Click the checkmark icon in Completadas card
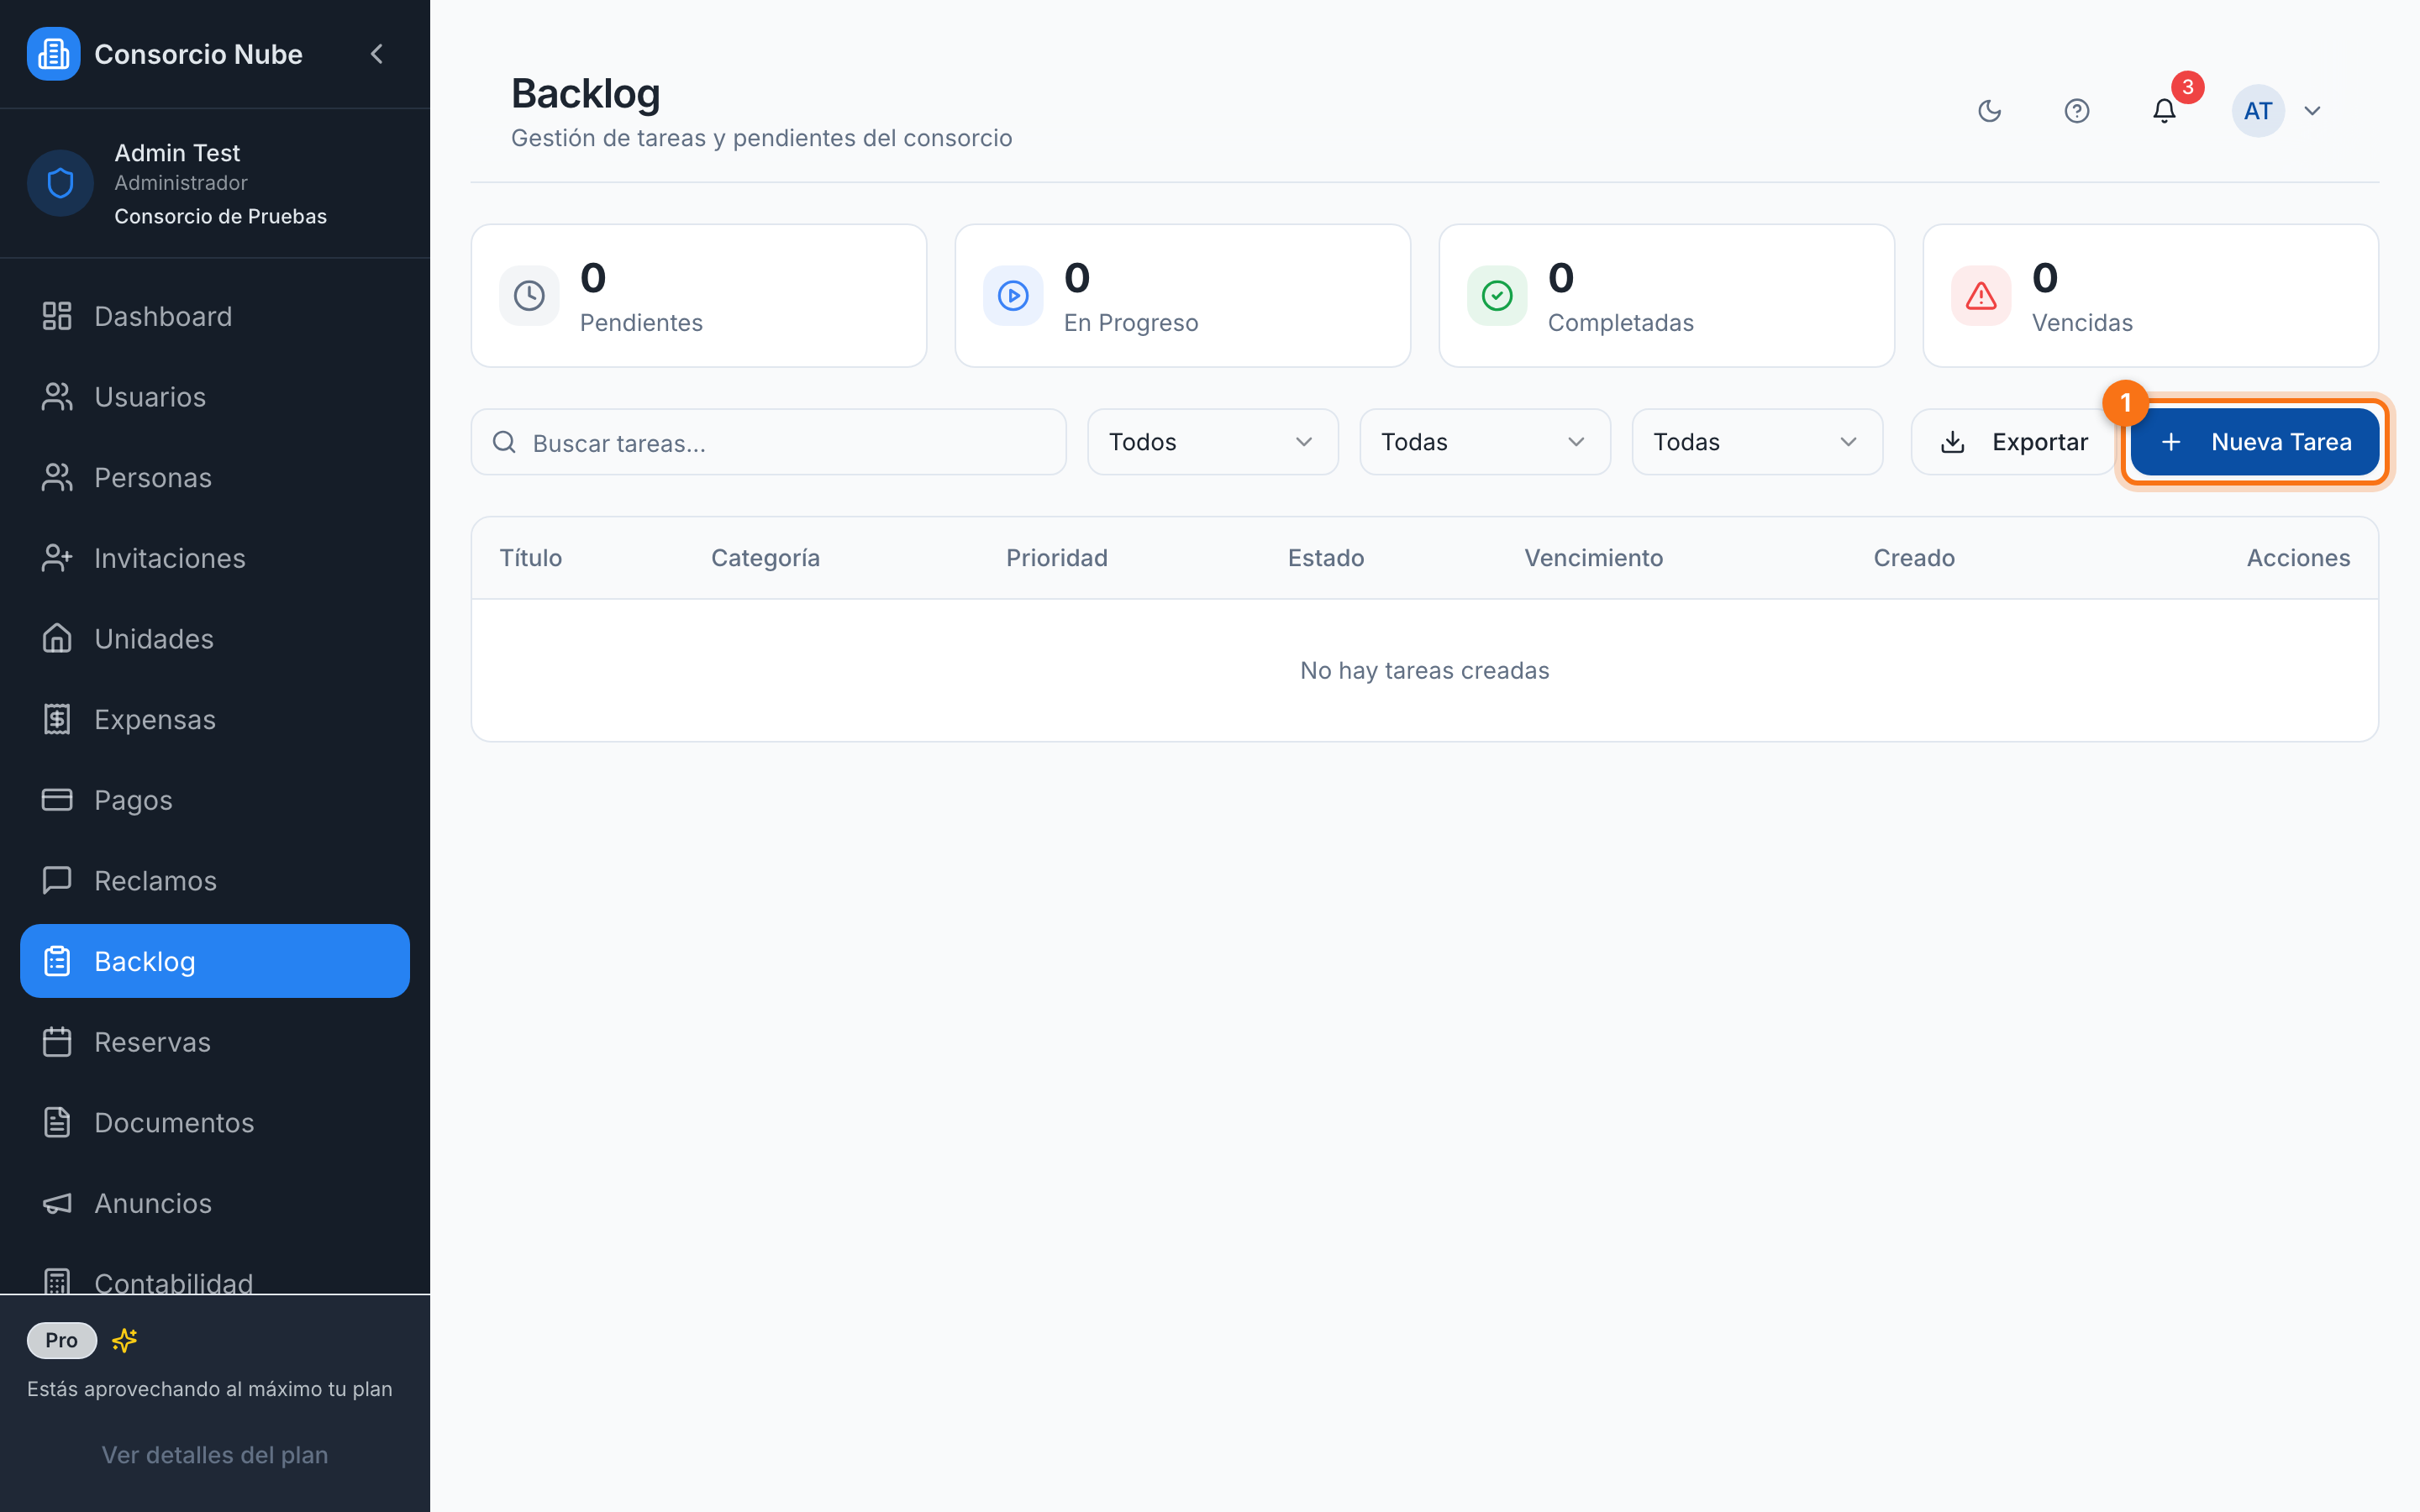 click(1497, 296)
